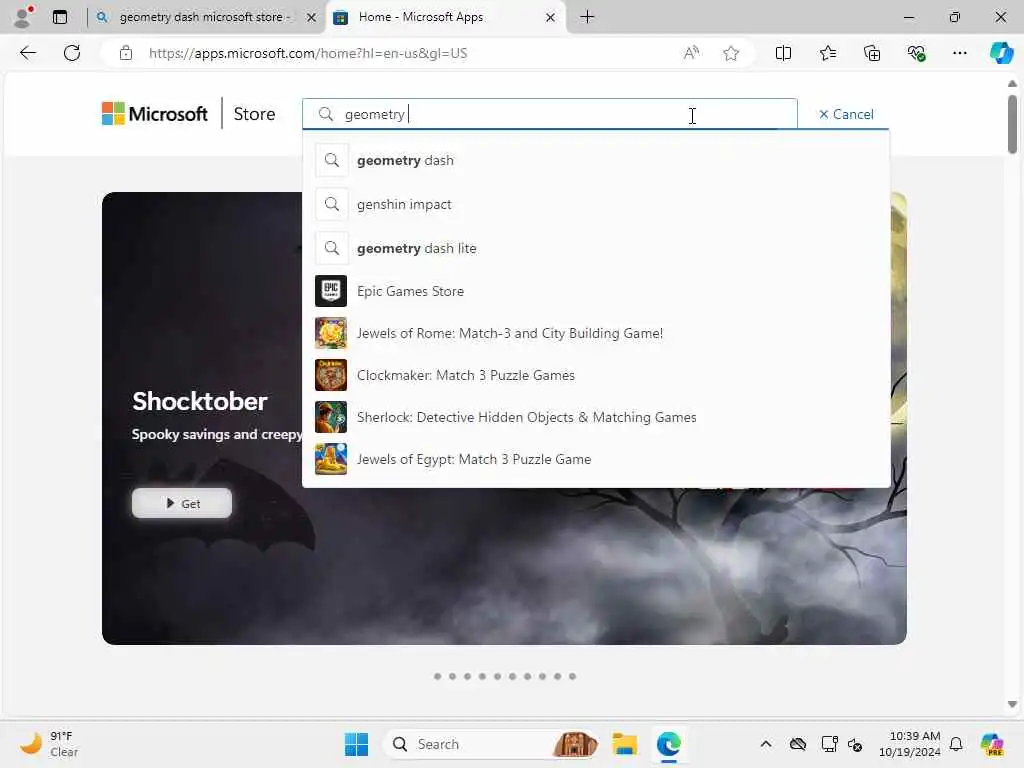Switch to geometry dash microsoft store tab
The height and width of the screenshot is (768, 1024).
coord(206,17)
